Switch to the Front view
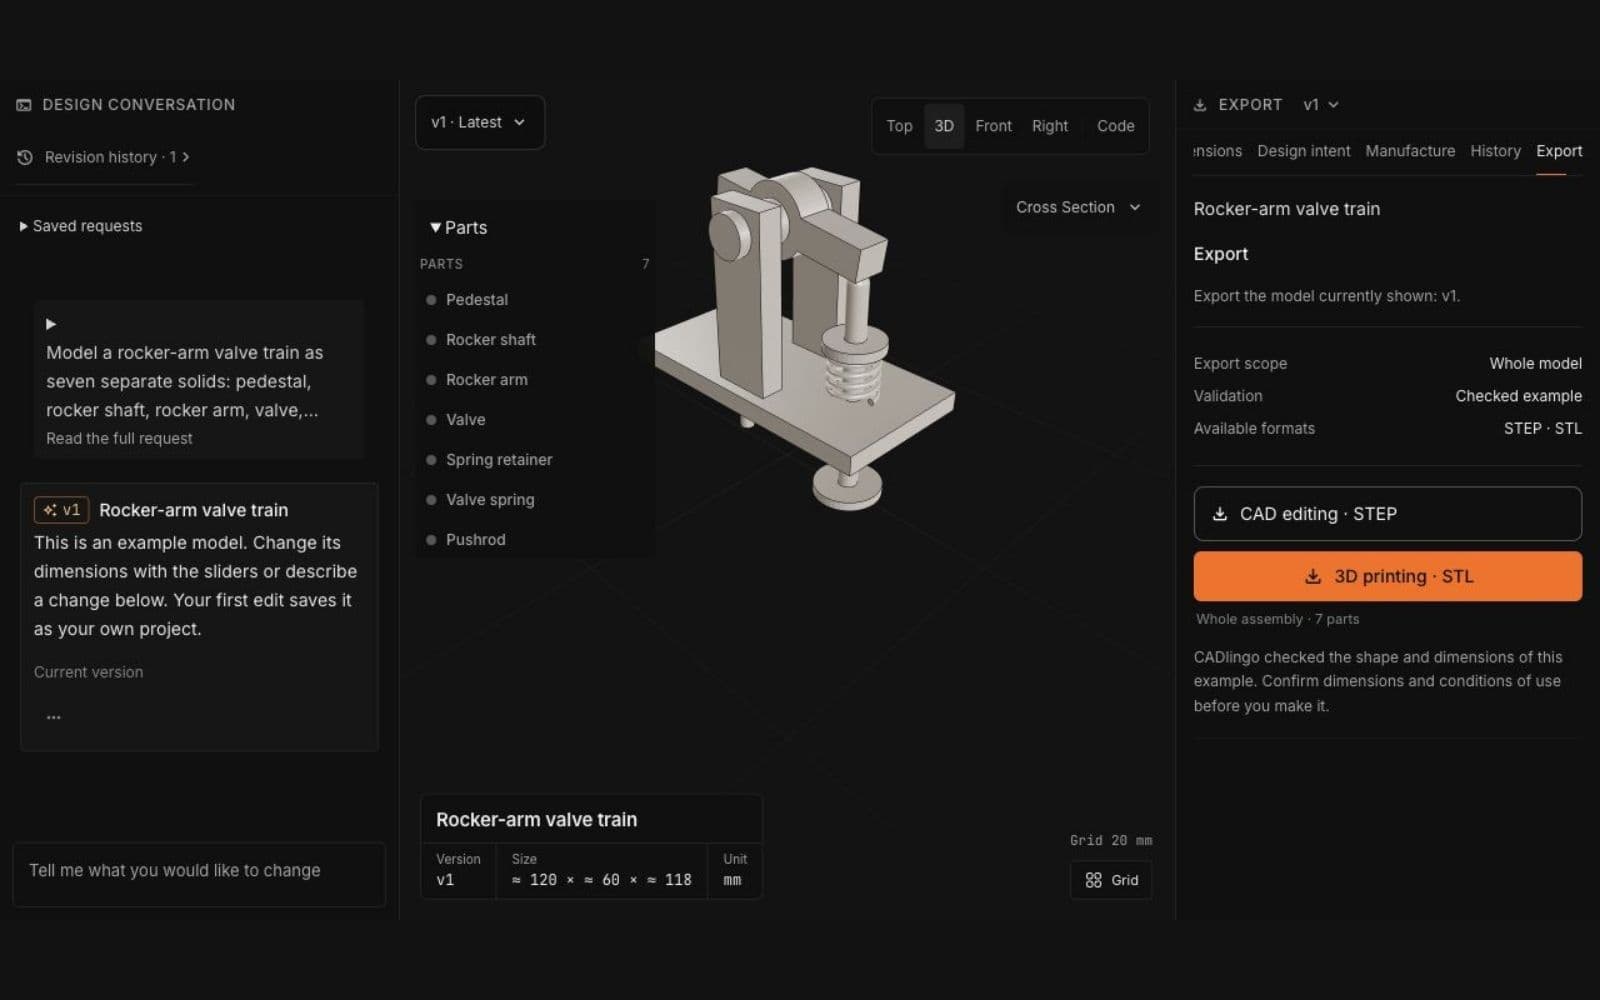 pyautogui.click(x=993, y=126)
